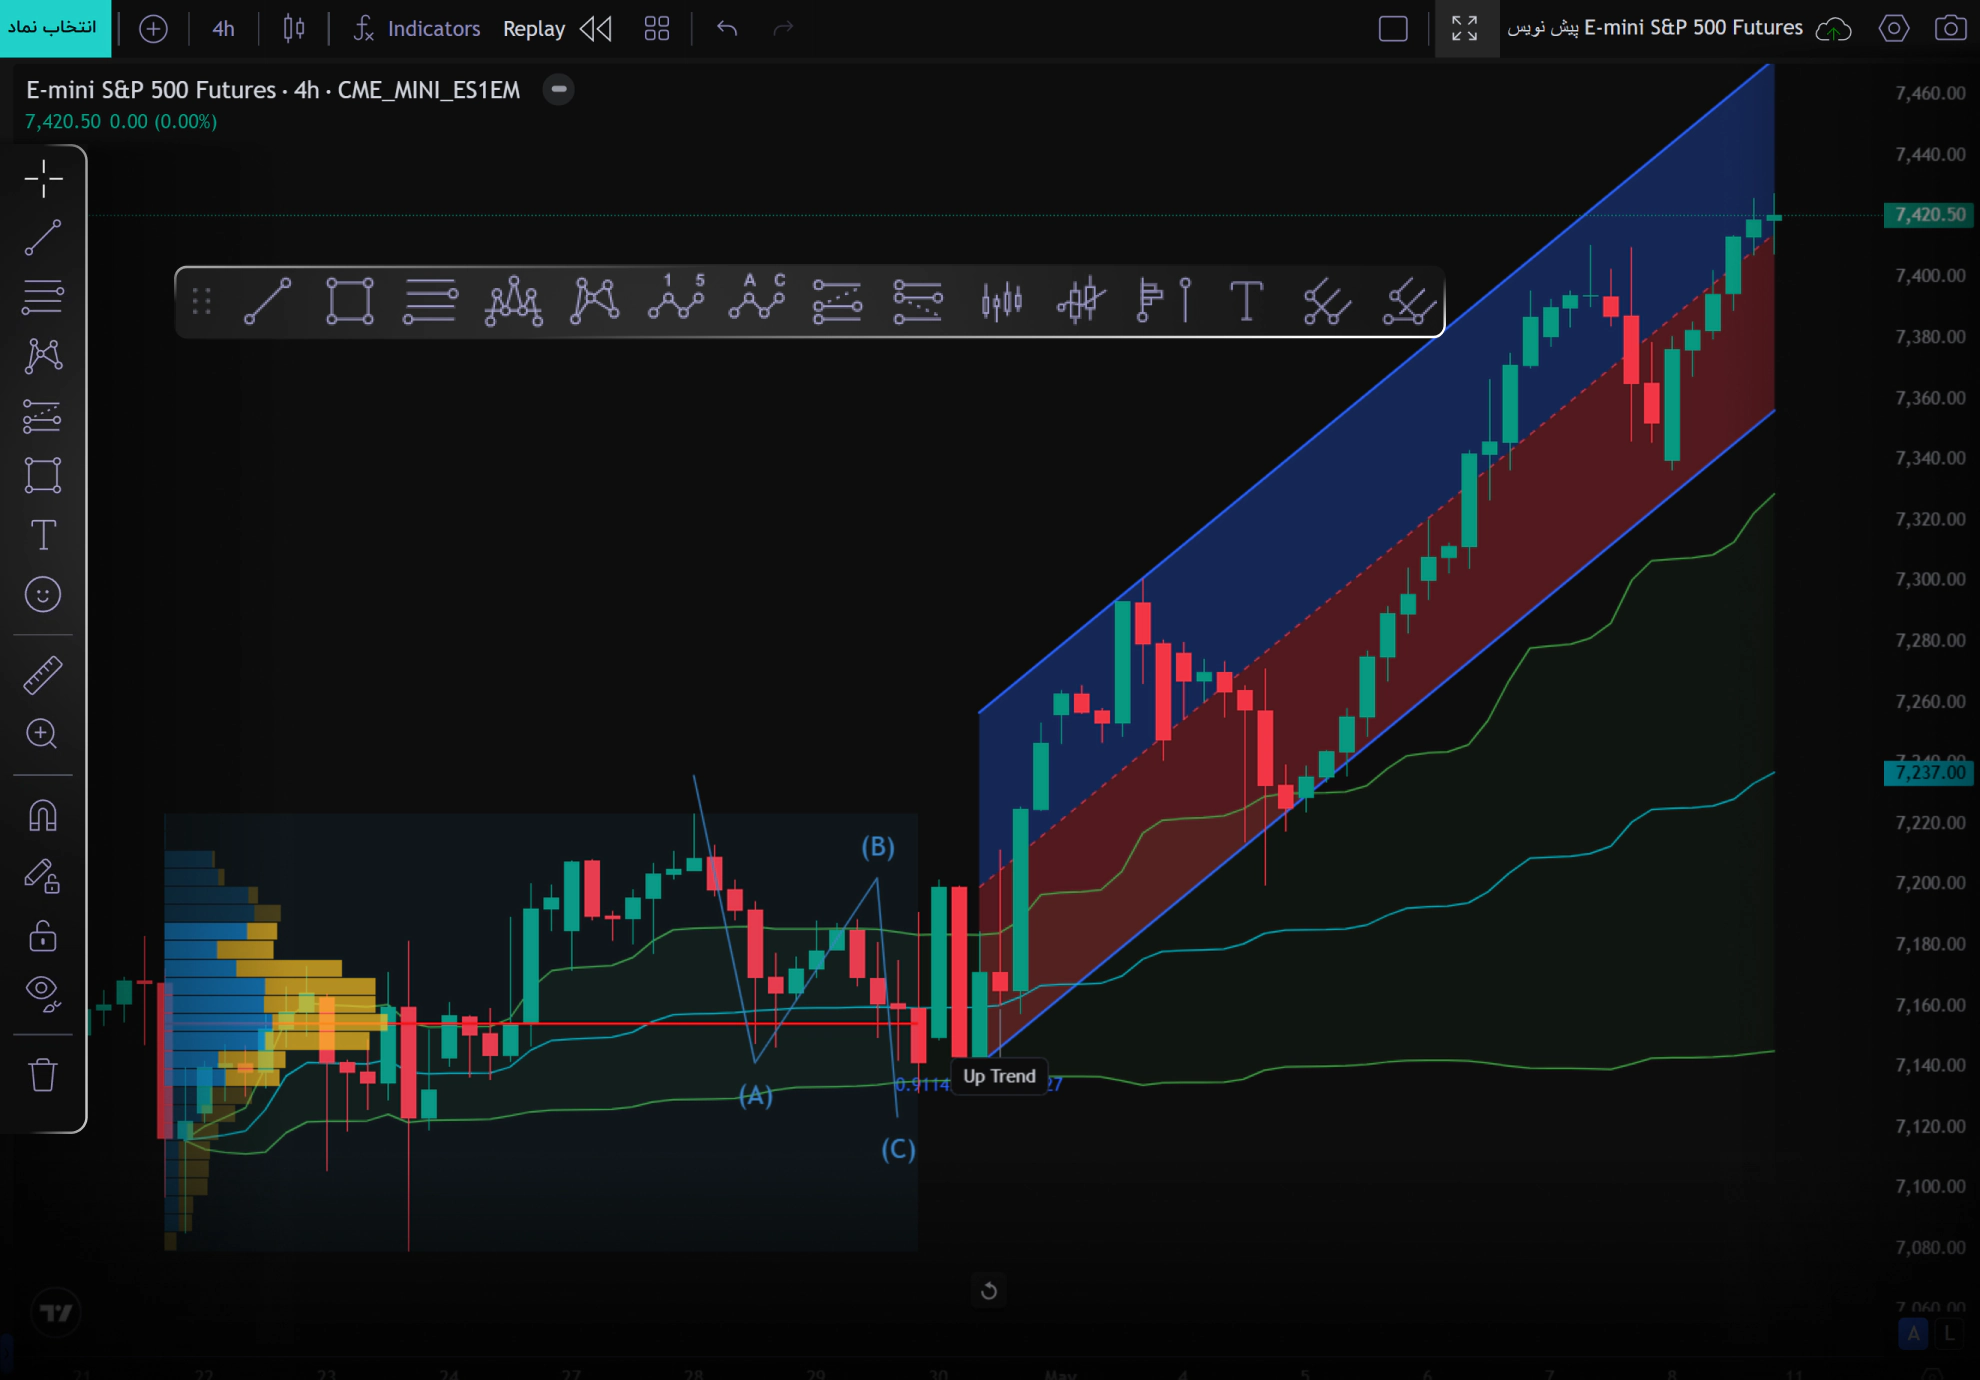The width and height of the screenshot is (1980, 1380).
Task: Reset the chart view with the circular arrow
Action: point(989,1290)
